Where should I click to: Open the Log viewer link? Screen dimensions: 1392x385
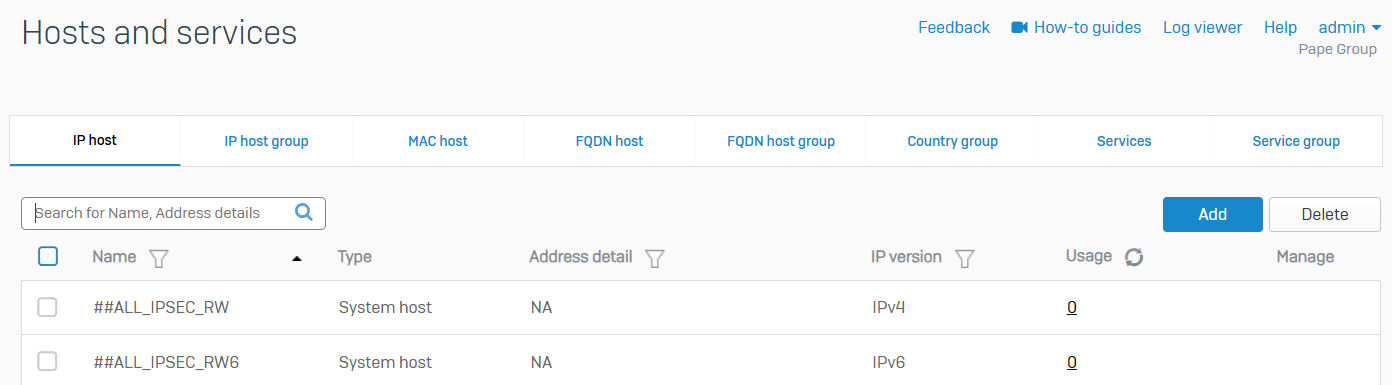[x=1203, y=27]
